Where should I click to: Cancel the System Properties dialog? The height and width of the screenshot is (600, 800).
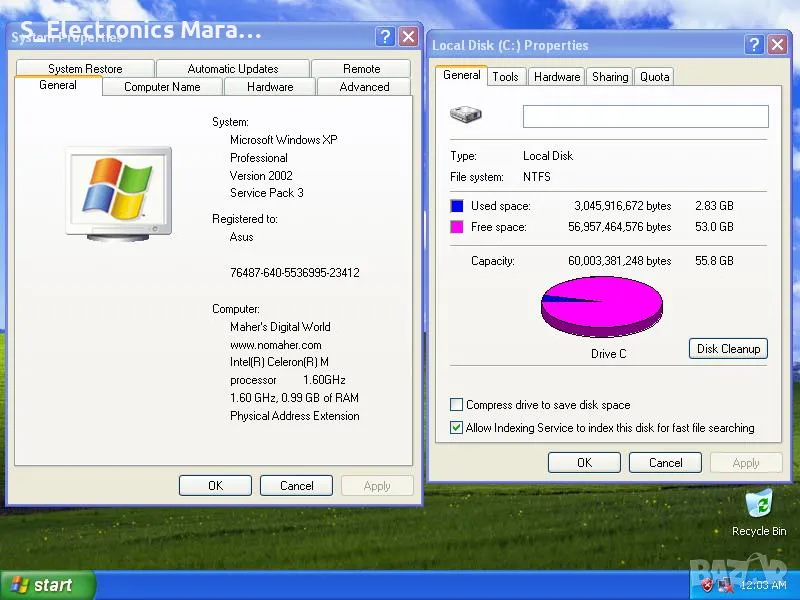296,486
